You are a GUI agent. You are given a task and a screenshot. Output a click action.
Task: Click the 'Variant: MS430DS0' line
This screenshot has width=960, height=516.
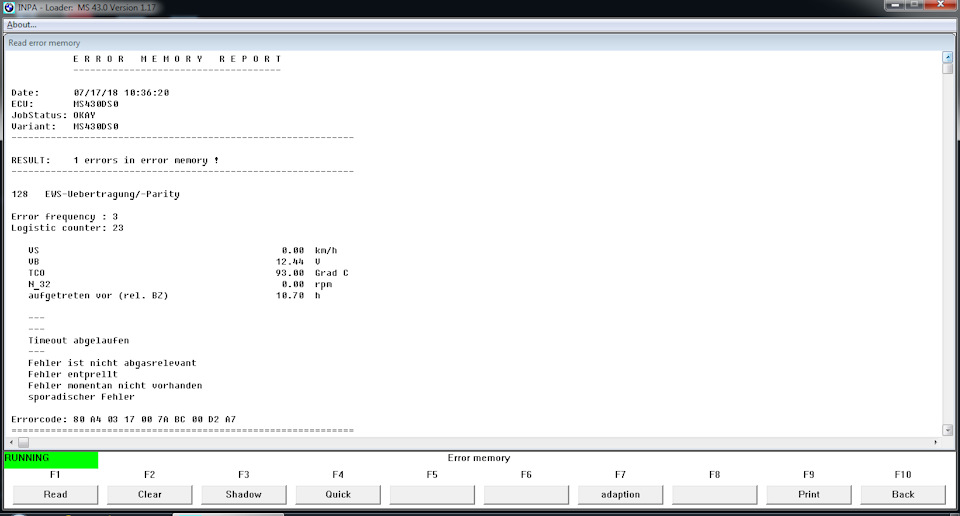65,126
